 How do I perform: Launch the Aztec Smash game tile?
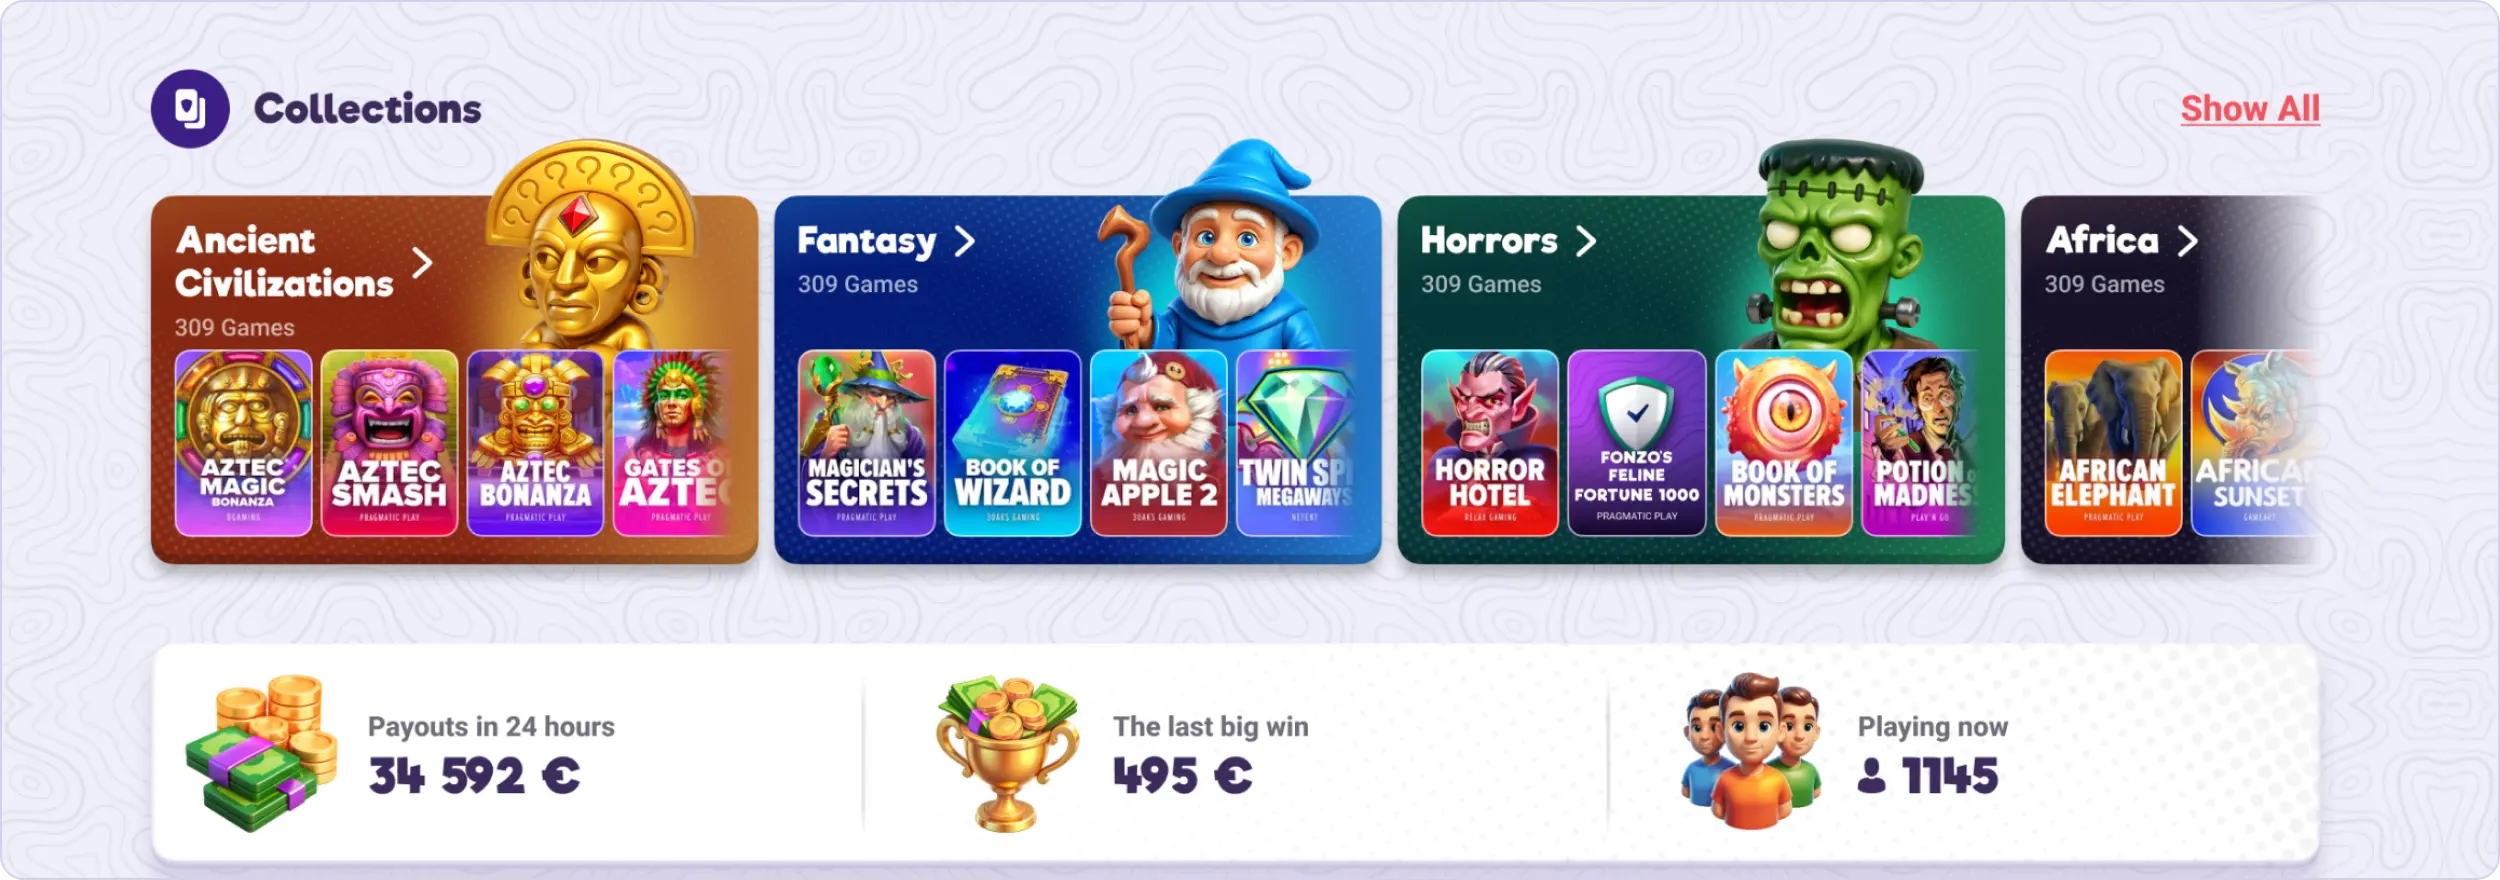point(390,443)
